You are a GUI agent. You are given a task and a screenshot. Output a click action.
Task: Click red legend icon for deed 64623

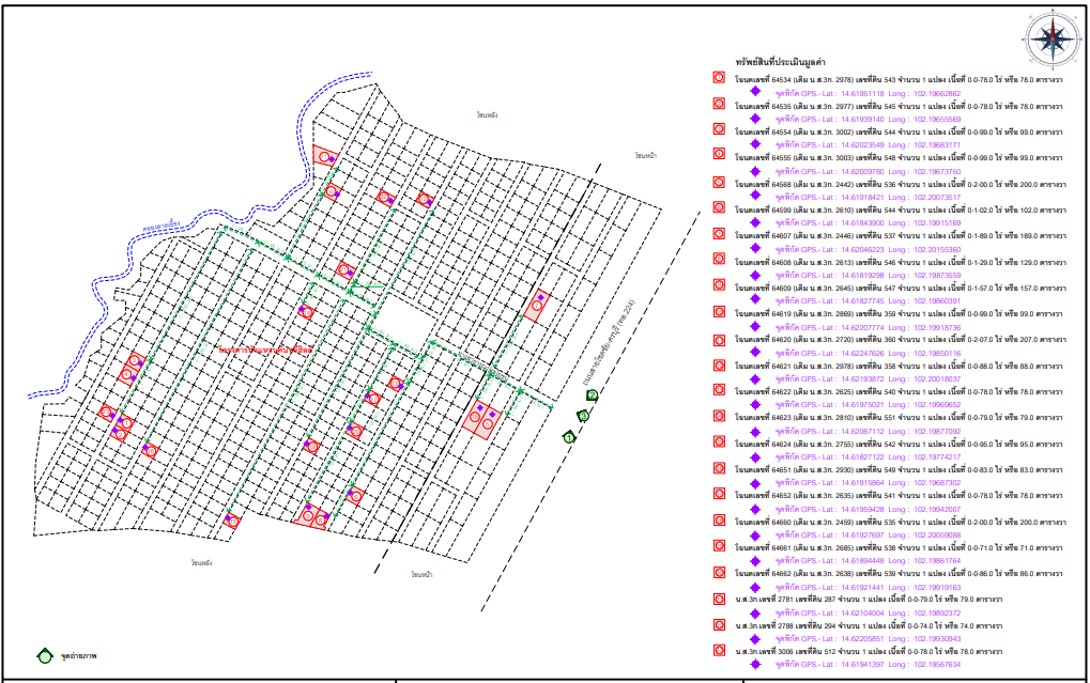[x=719, y=415]
